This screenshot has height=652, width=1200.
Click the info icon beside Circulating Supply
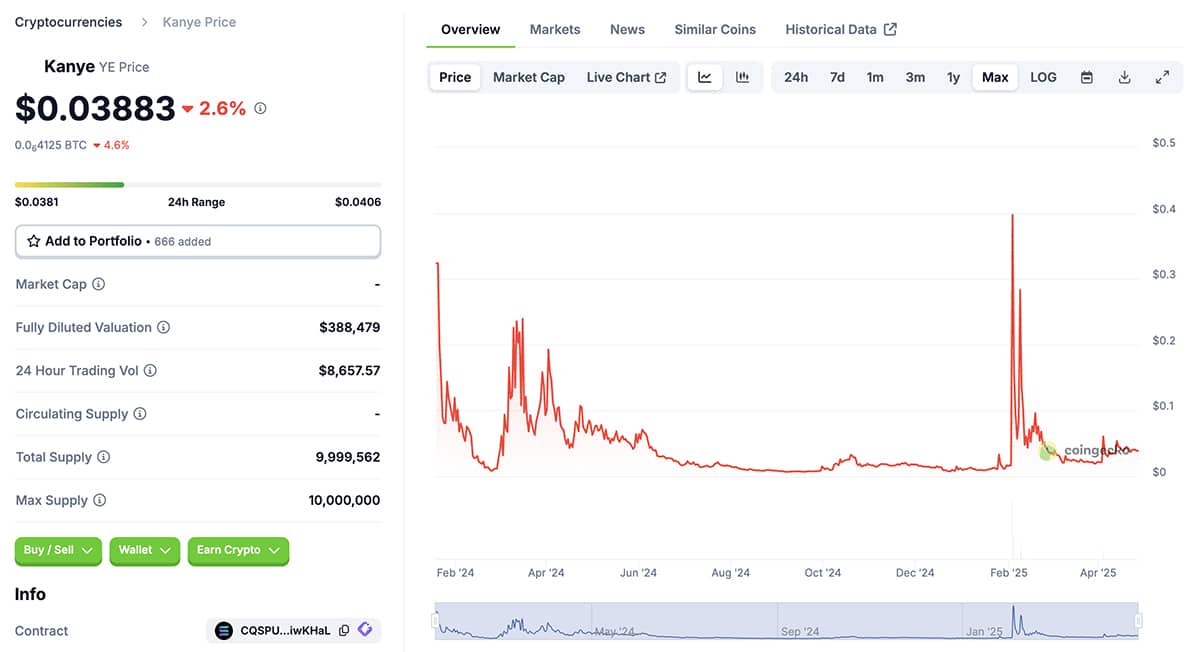click(x=140, y=414)
